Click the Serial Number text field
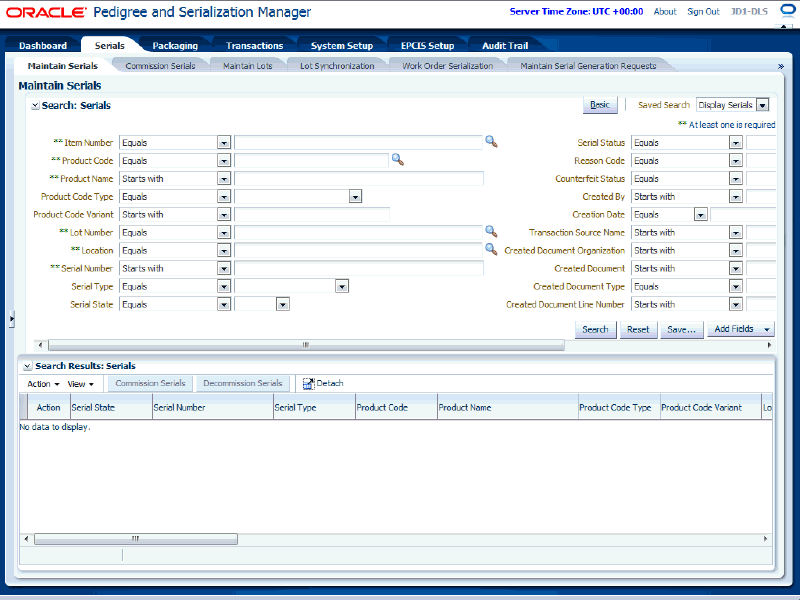Screen dimensions: 800x600 tap(359, 268)
